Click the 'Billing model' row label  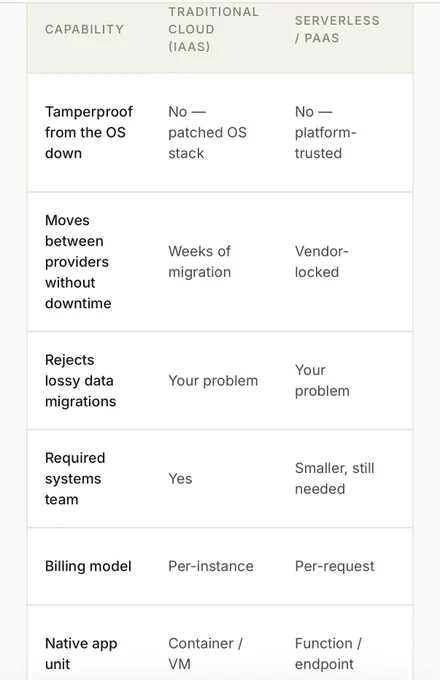coord(88,566)
